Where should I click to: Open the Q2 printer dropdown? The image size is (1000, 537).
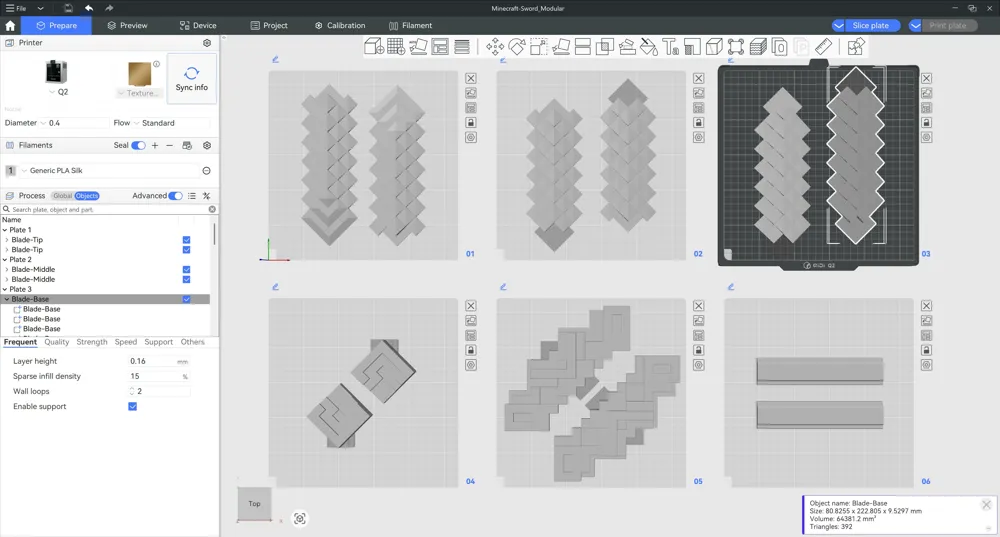[x=58, y=92]
